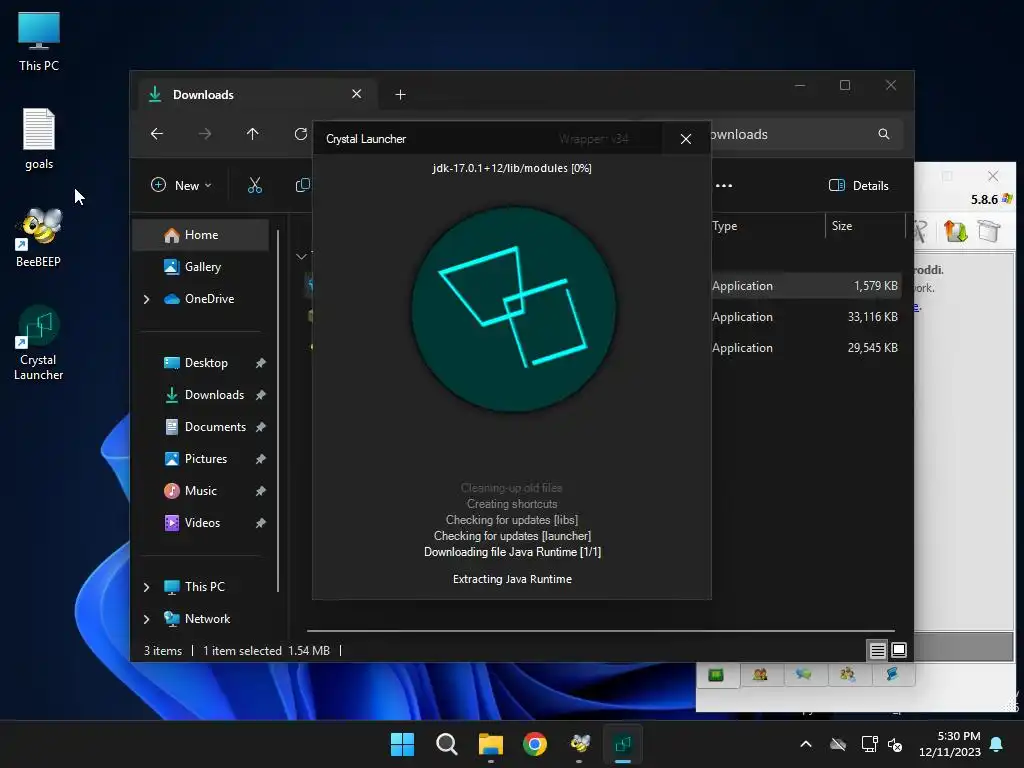The image size is (1024, 768).
Task: Go forward in File Explorer
Action: tap(205, 134)
